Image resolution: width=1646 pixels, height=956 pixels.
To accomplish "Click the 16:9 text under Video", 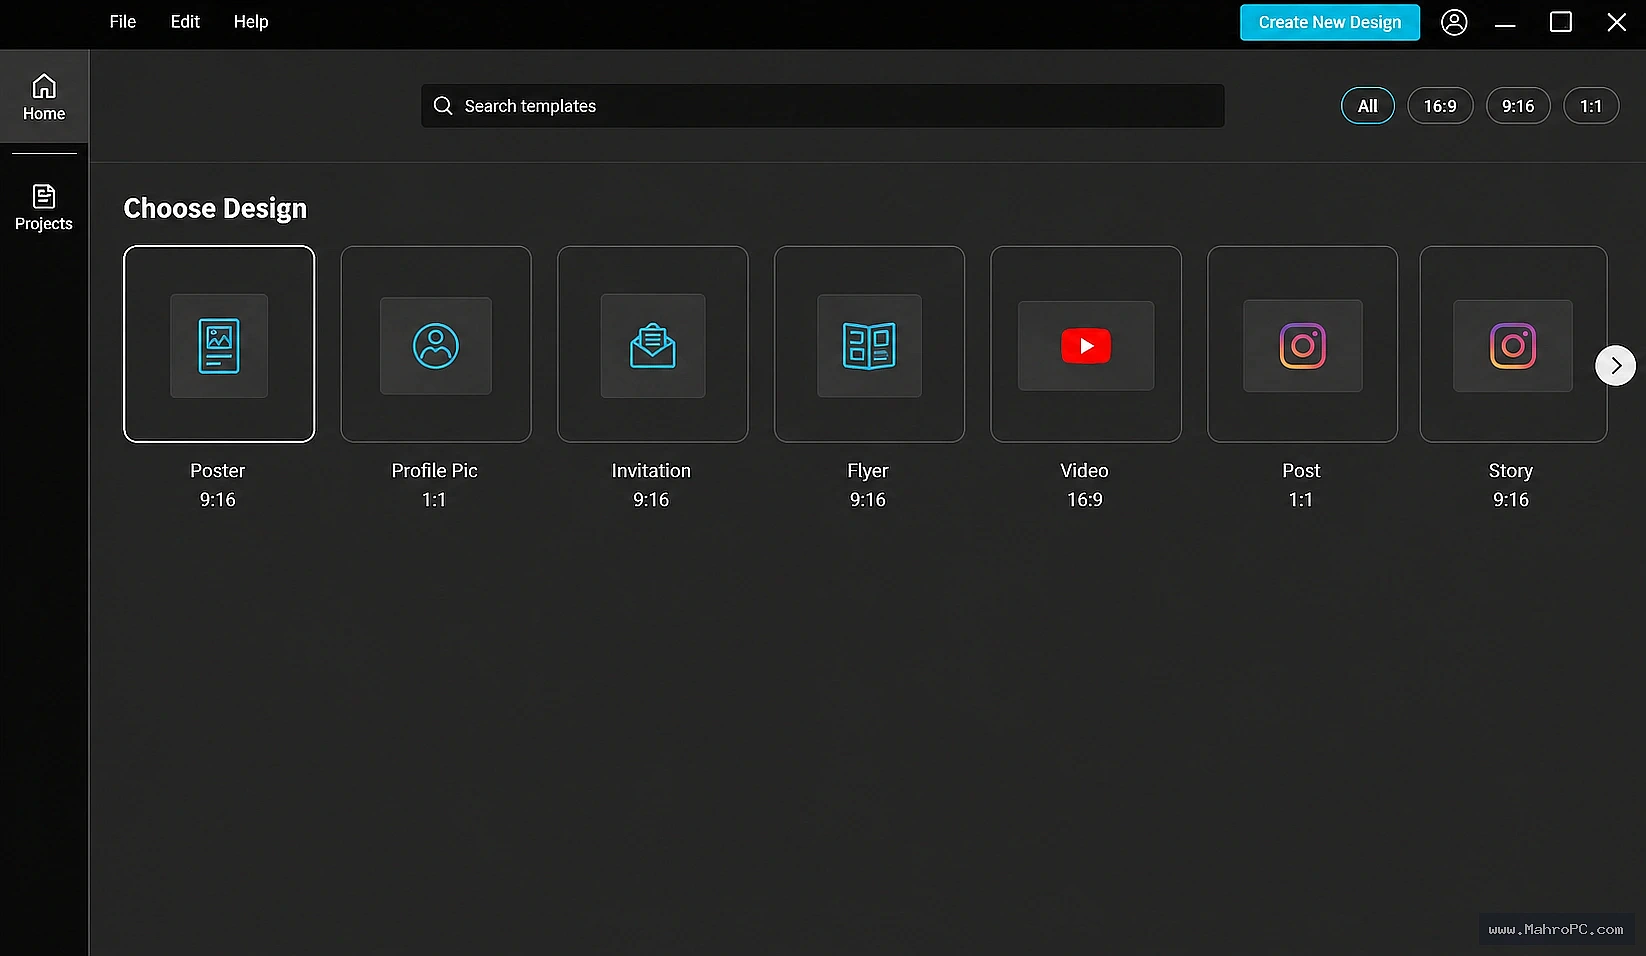I will pos(1085,500).
